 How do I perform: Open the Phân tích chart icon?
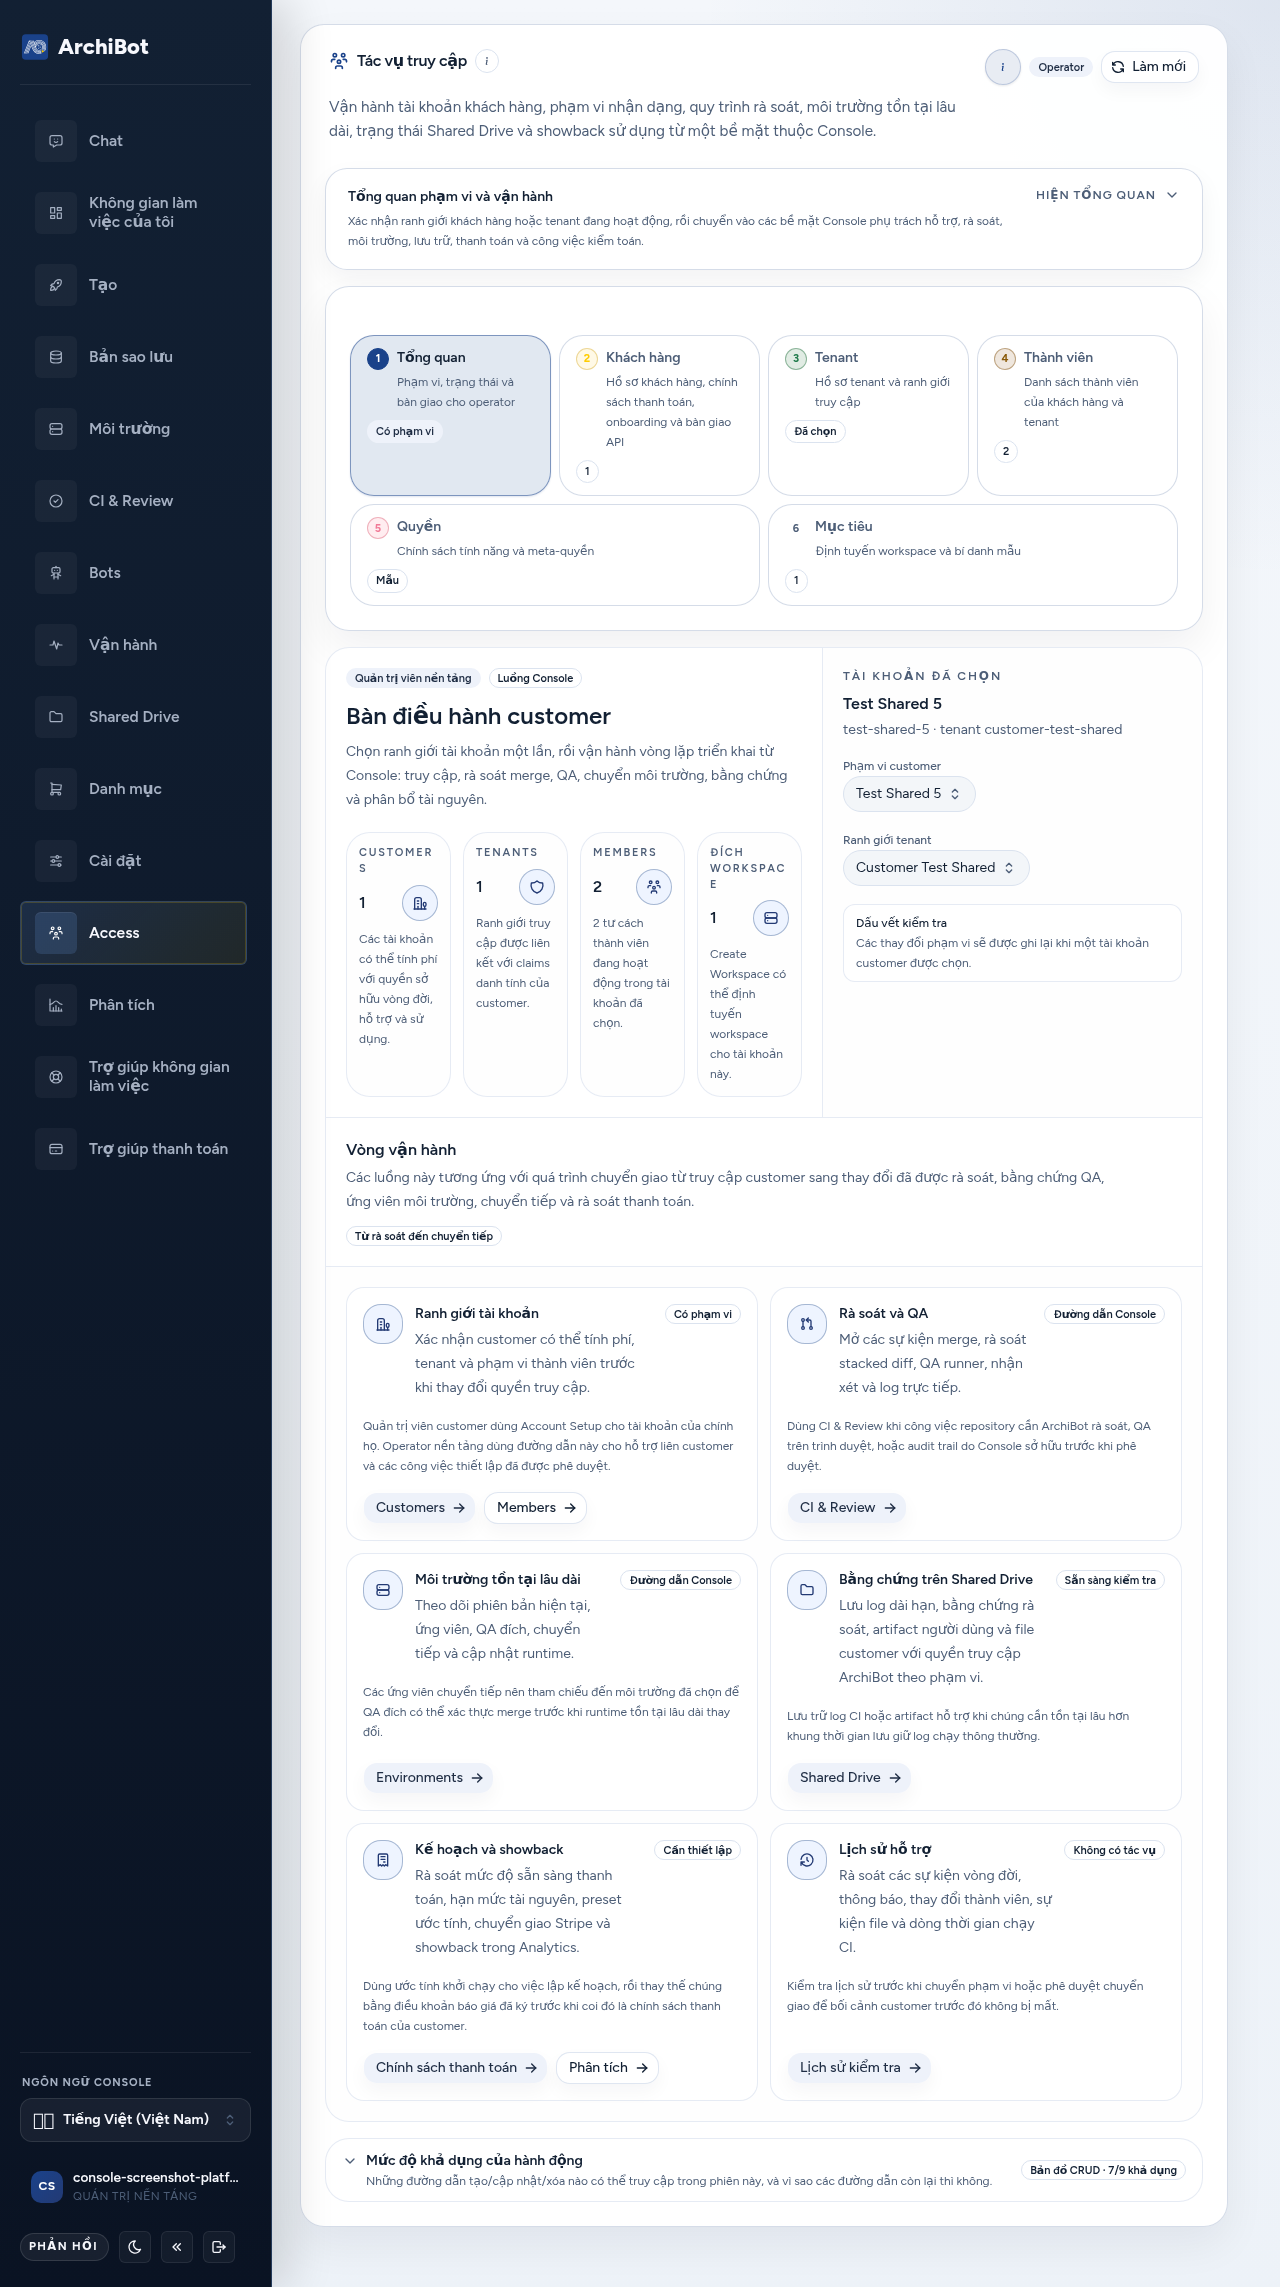point(56,1005)
